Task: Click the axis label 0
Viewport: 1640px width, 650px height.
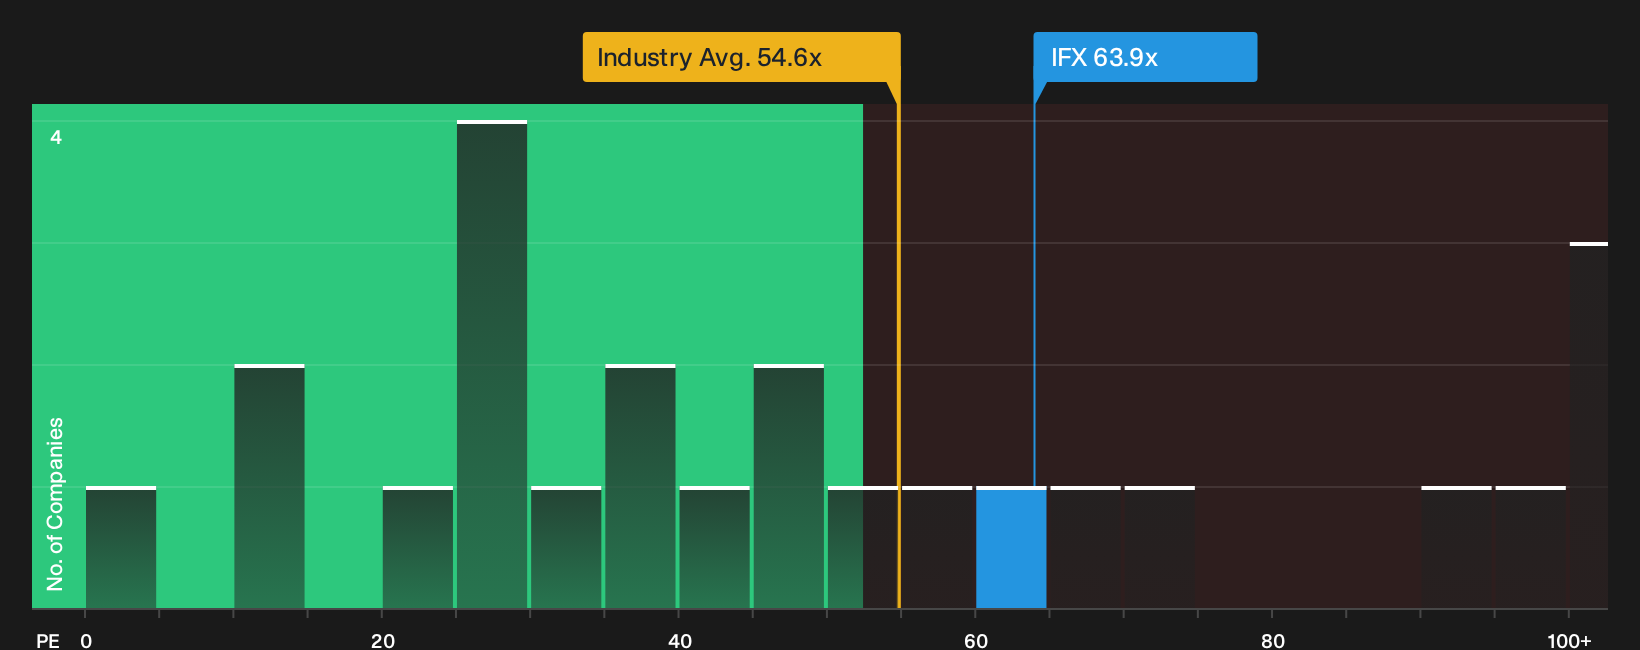Action: point(86,640)
